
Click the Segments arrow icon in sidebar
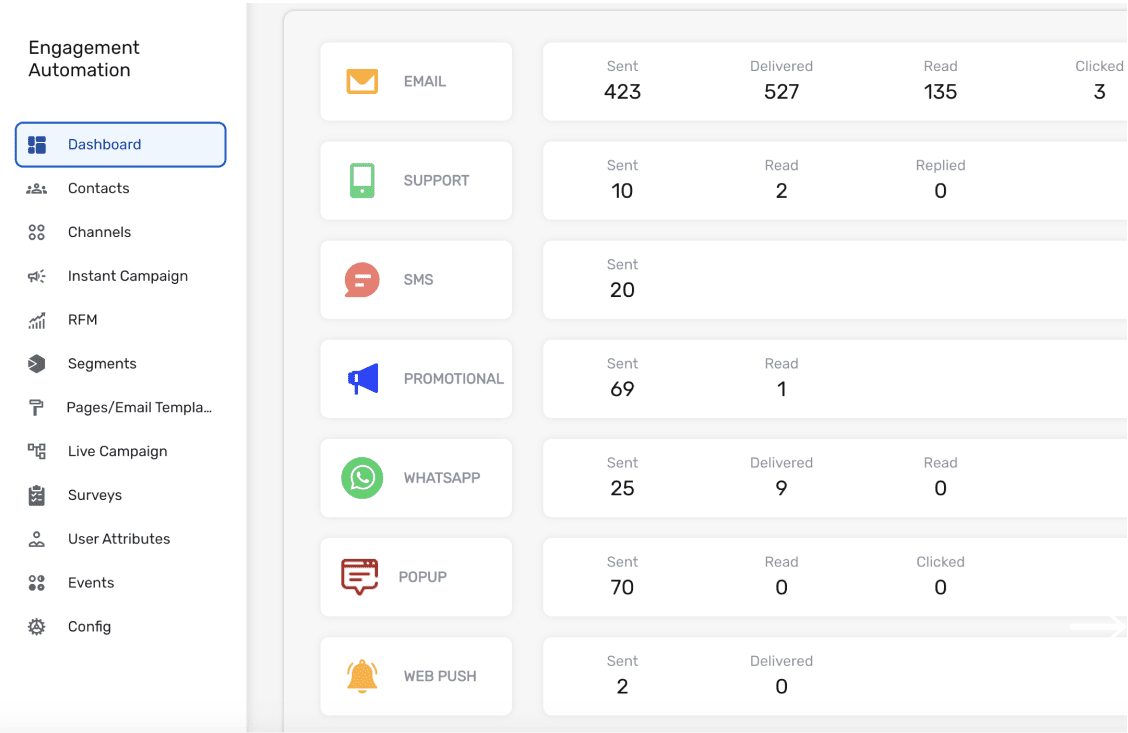37,363
